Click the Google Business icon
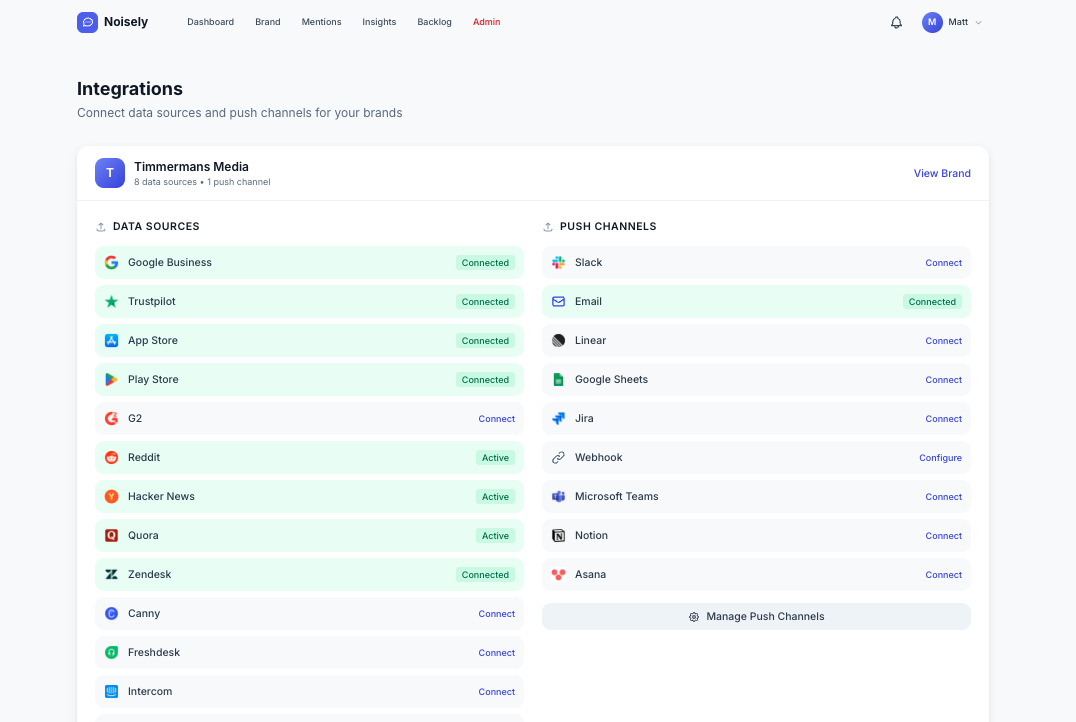Screen dimensions: 1076x722 coord(111,263)
